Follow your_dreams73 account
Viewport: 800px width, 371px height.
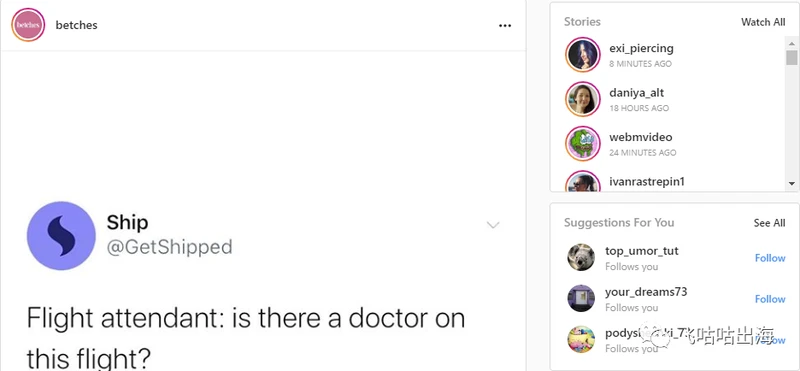tap(770, 299)
